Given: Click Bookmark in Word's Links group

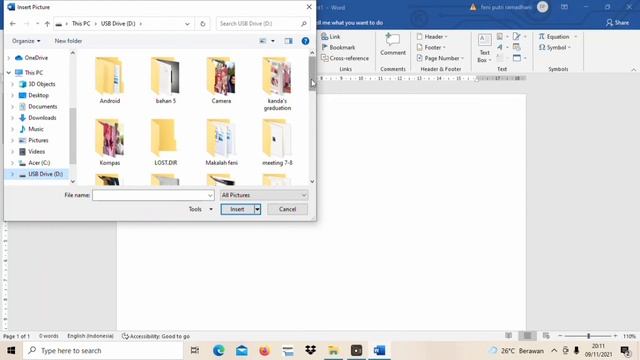Looking at the screenshot, I should pyautogui.click(x=338, y=47).
